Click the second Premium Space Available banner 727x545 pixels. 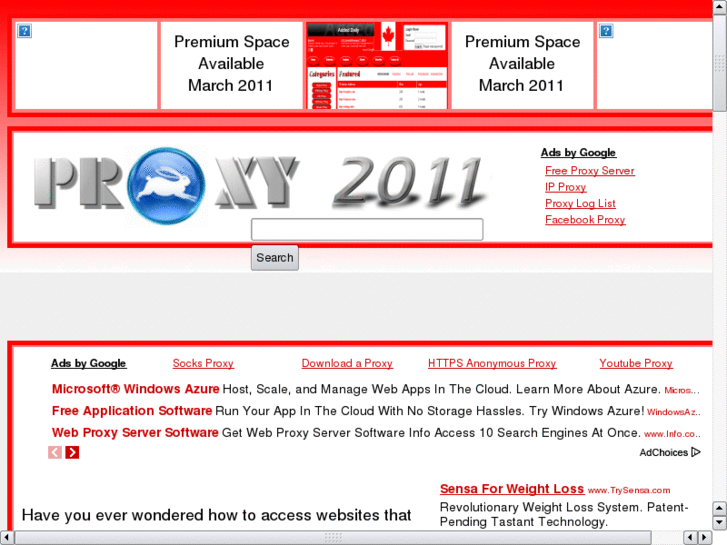click(522, 64)
